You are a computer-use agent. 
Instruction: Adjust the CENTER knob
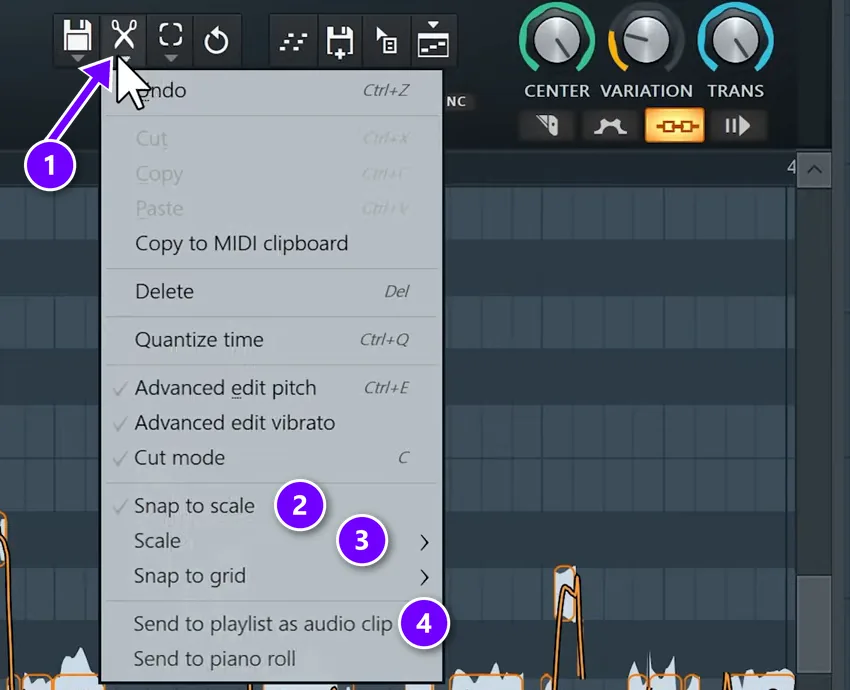557,41
